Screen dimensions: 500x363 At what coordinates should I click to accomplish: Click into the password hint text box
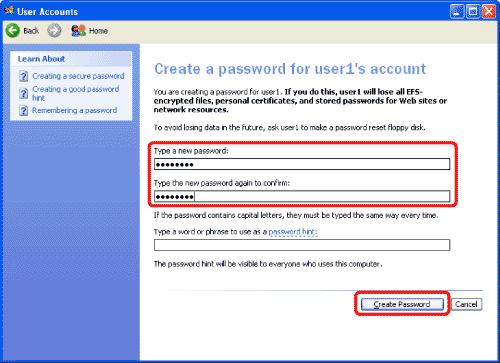(302, 245)
